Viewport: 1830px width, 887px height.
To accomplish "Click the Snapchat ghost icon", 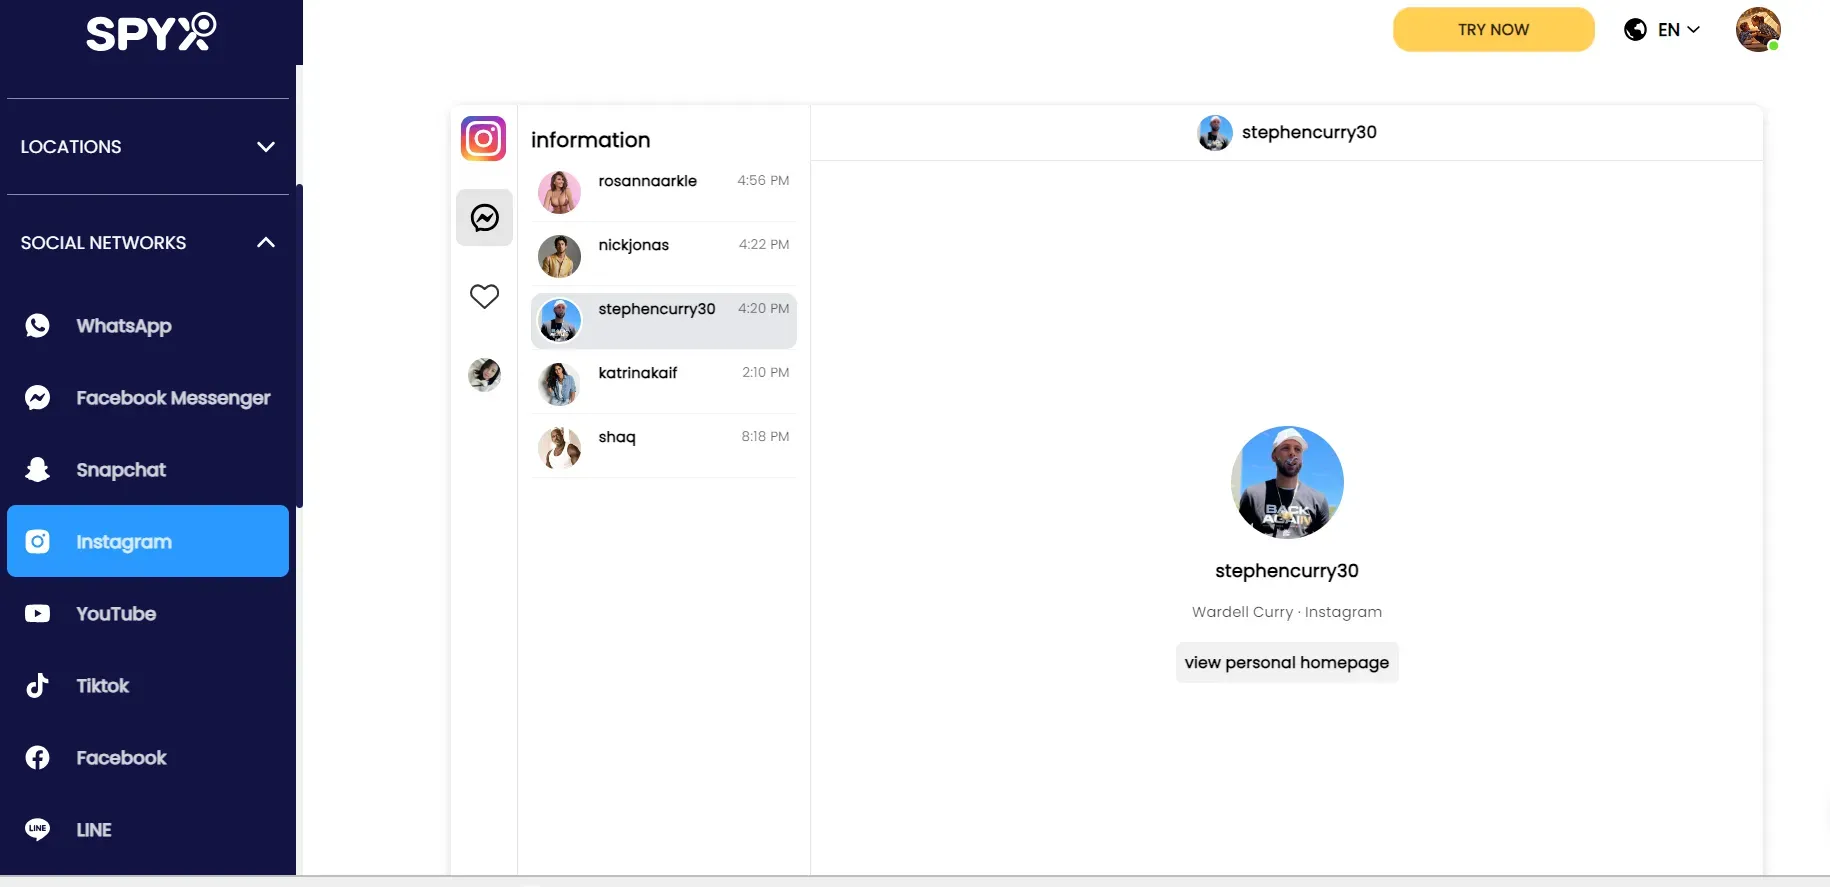I will 38,470.
